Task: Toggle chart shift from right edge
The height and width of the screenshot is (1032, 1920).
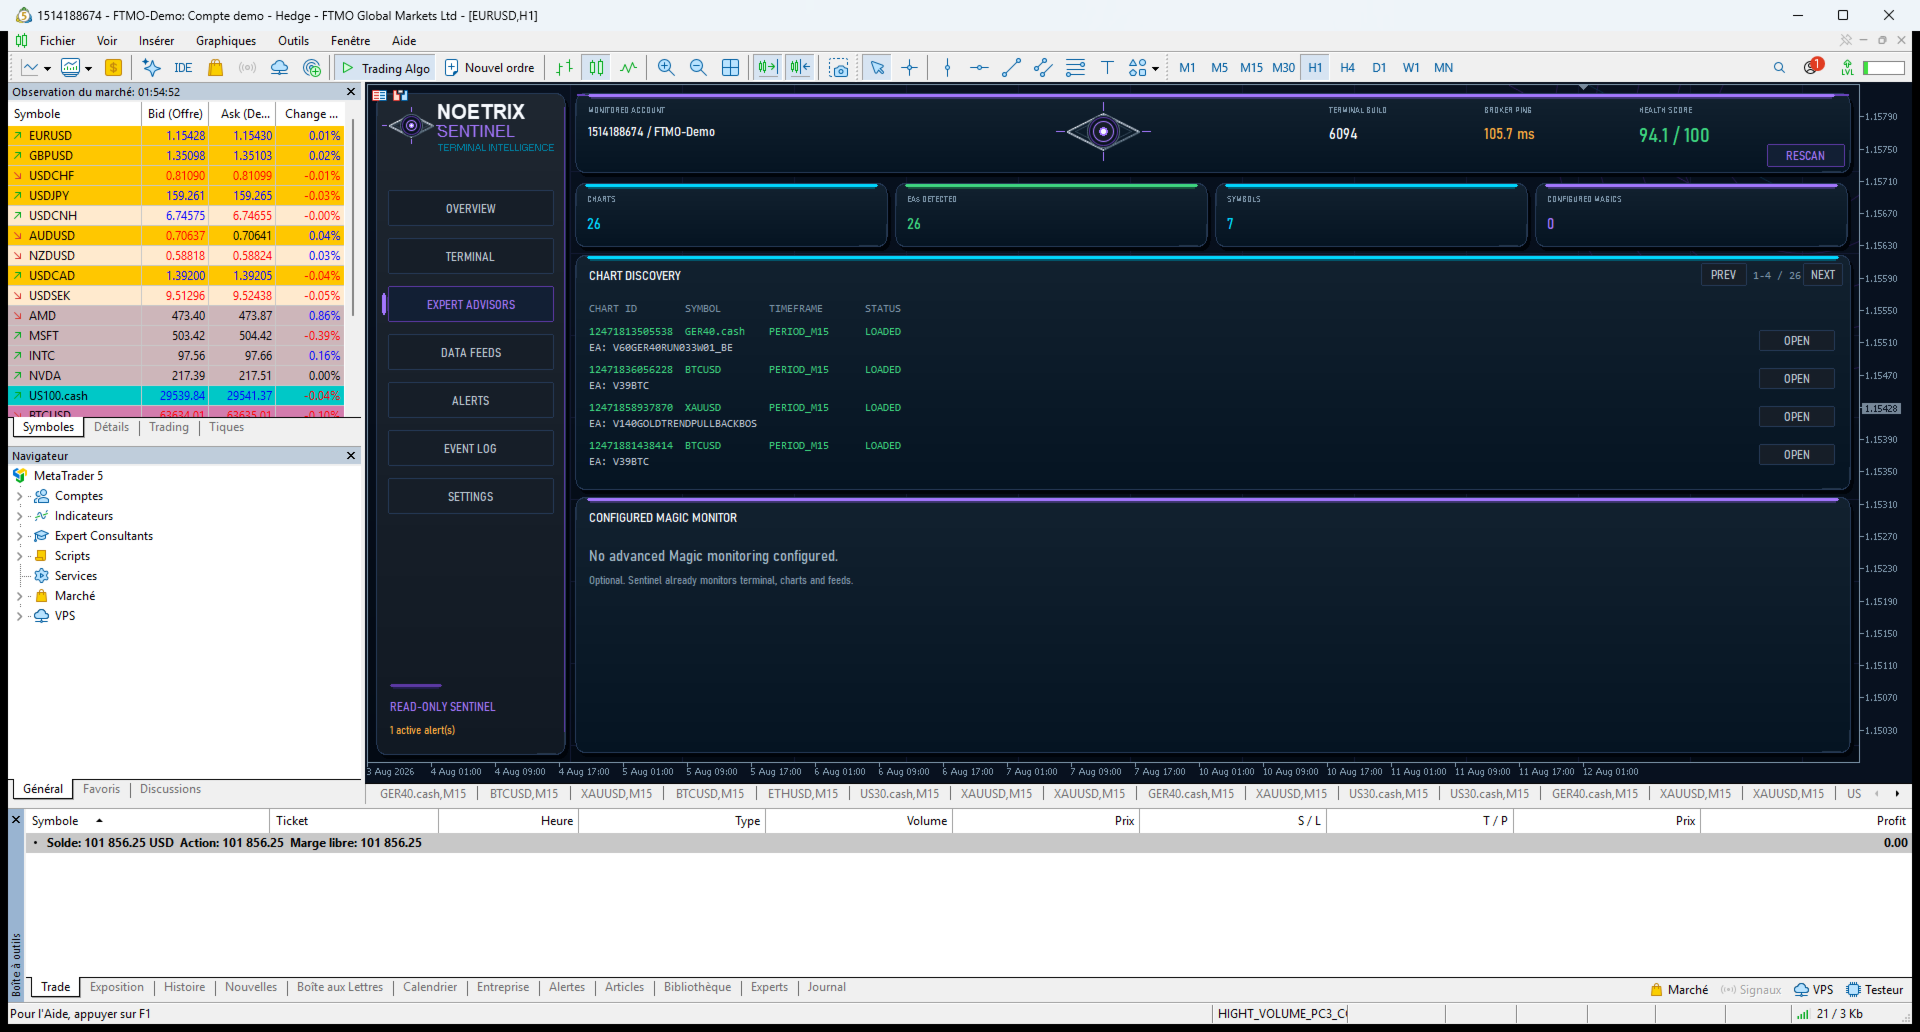Action: [800, 67]
